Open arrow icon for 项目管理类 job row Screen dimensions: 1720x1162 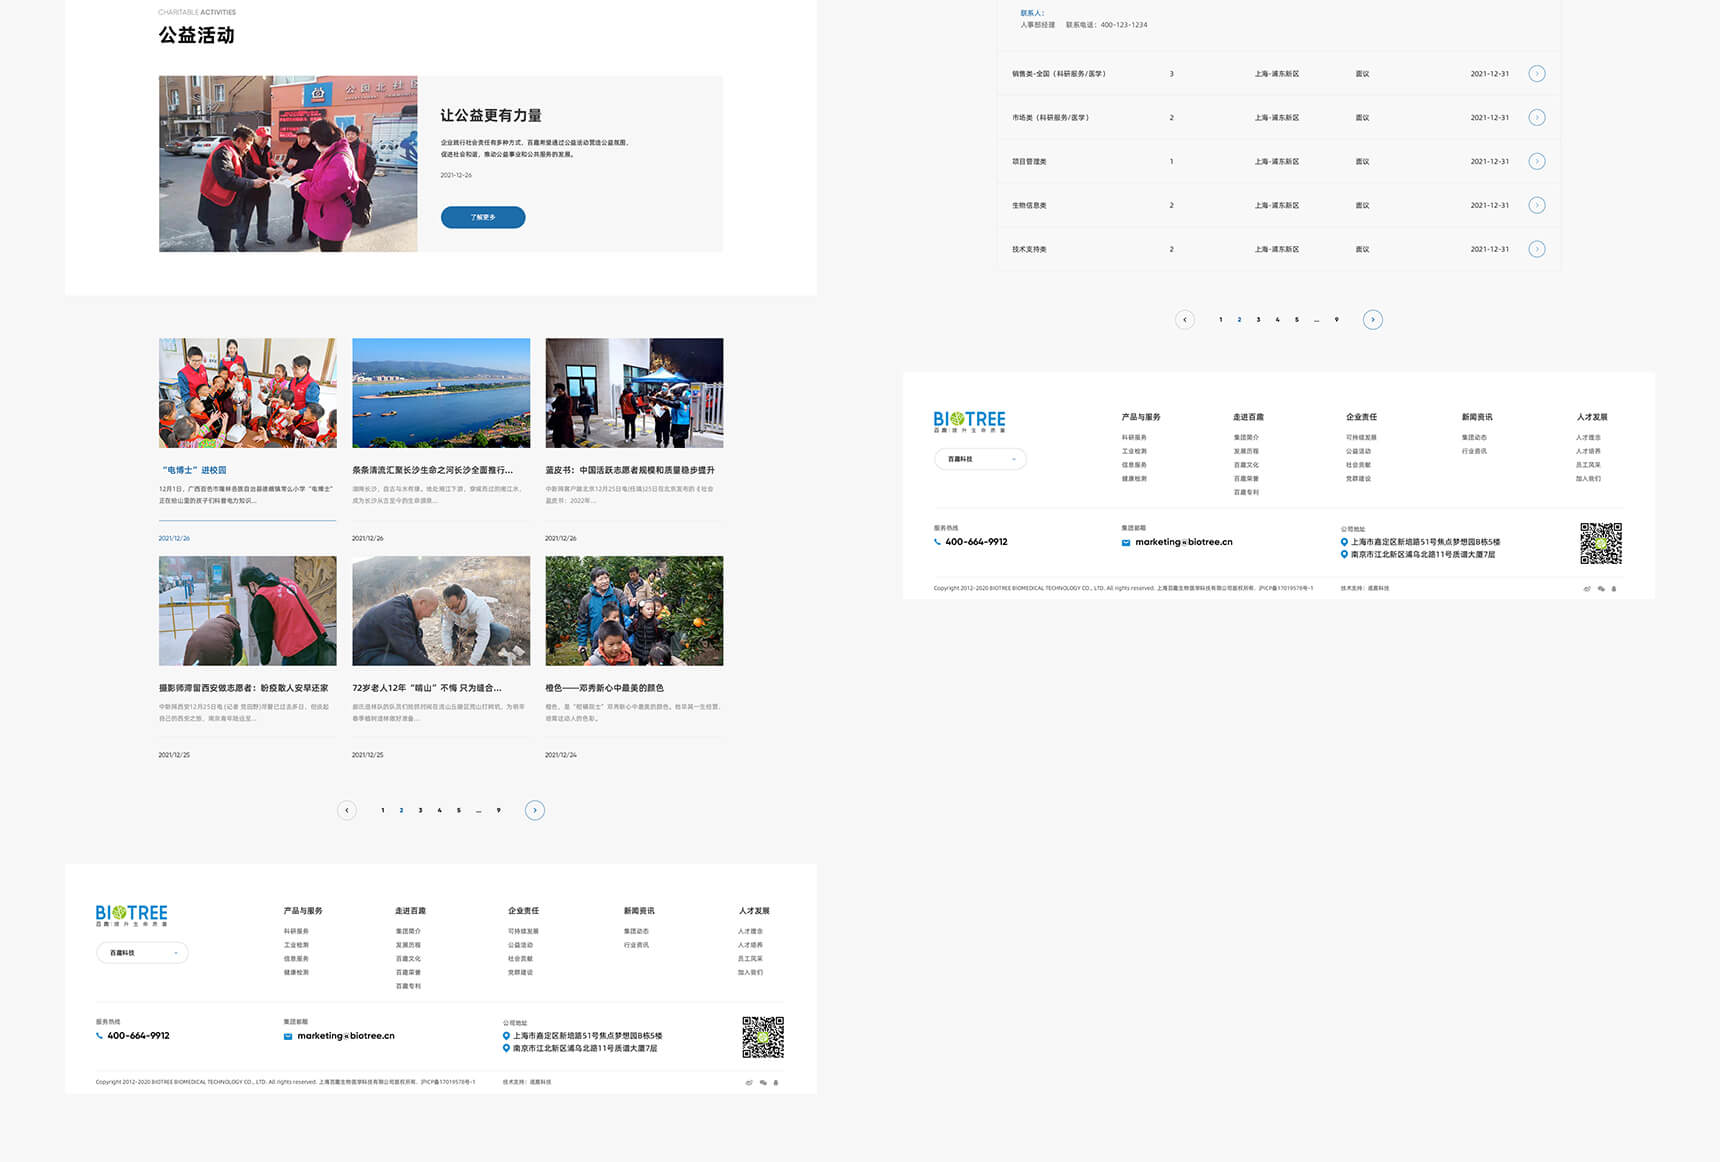1537,162
